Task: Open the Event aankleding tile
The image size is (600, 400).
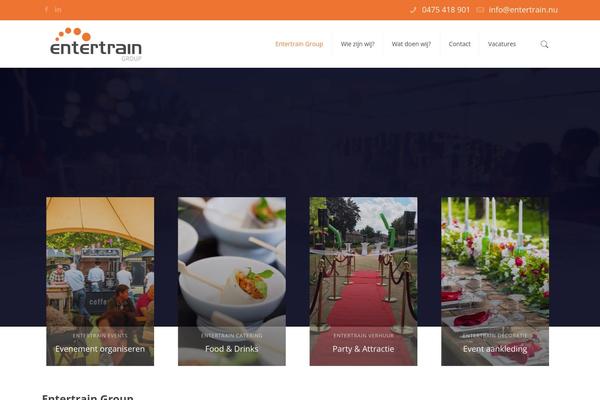Action: tap(495, 281)
